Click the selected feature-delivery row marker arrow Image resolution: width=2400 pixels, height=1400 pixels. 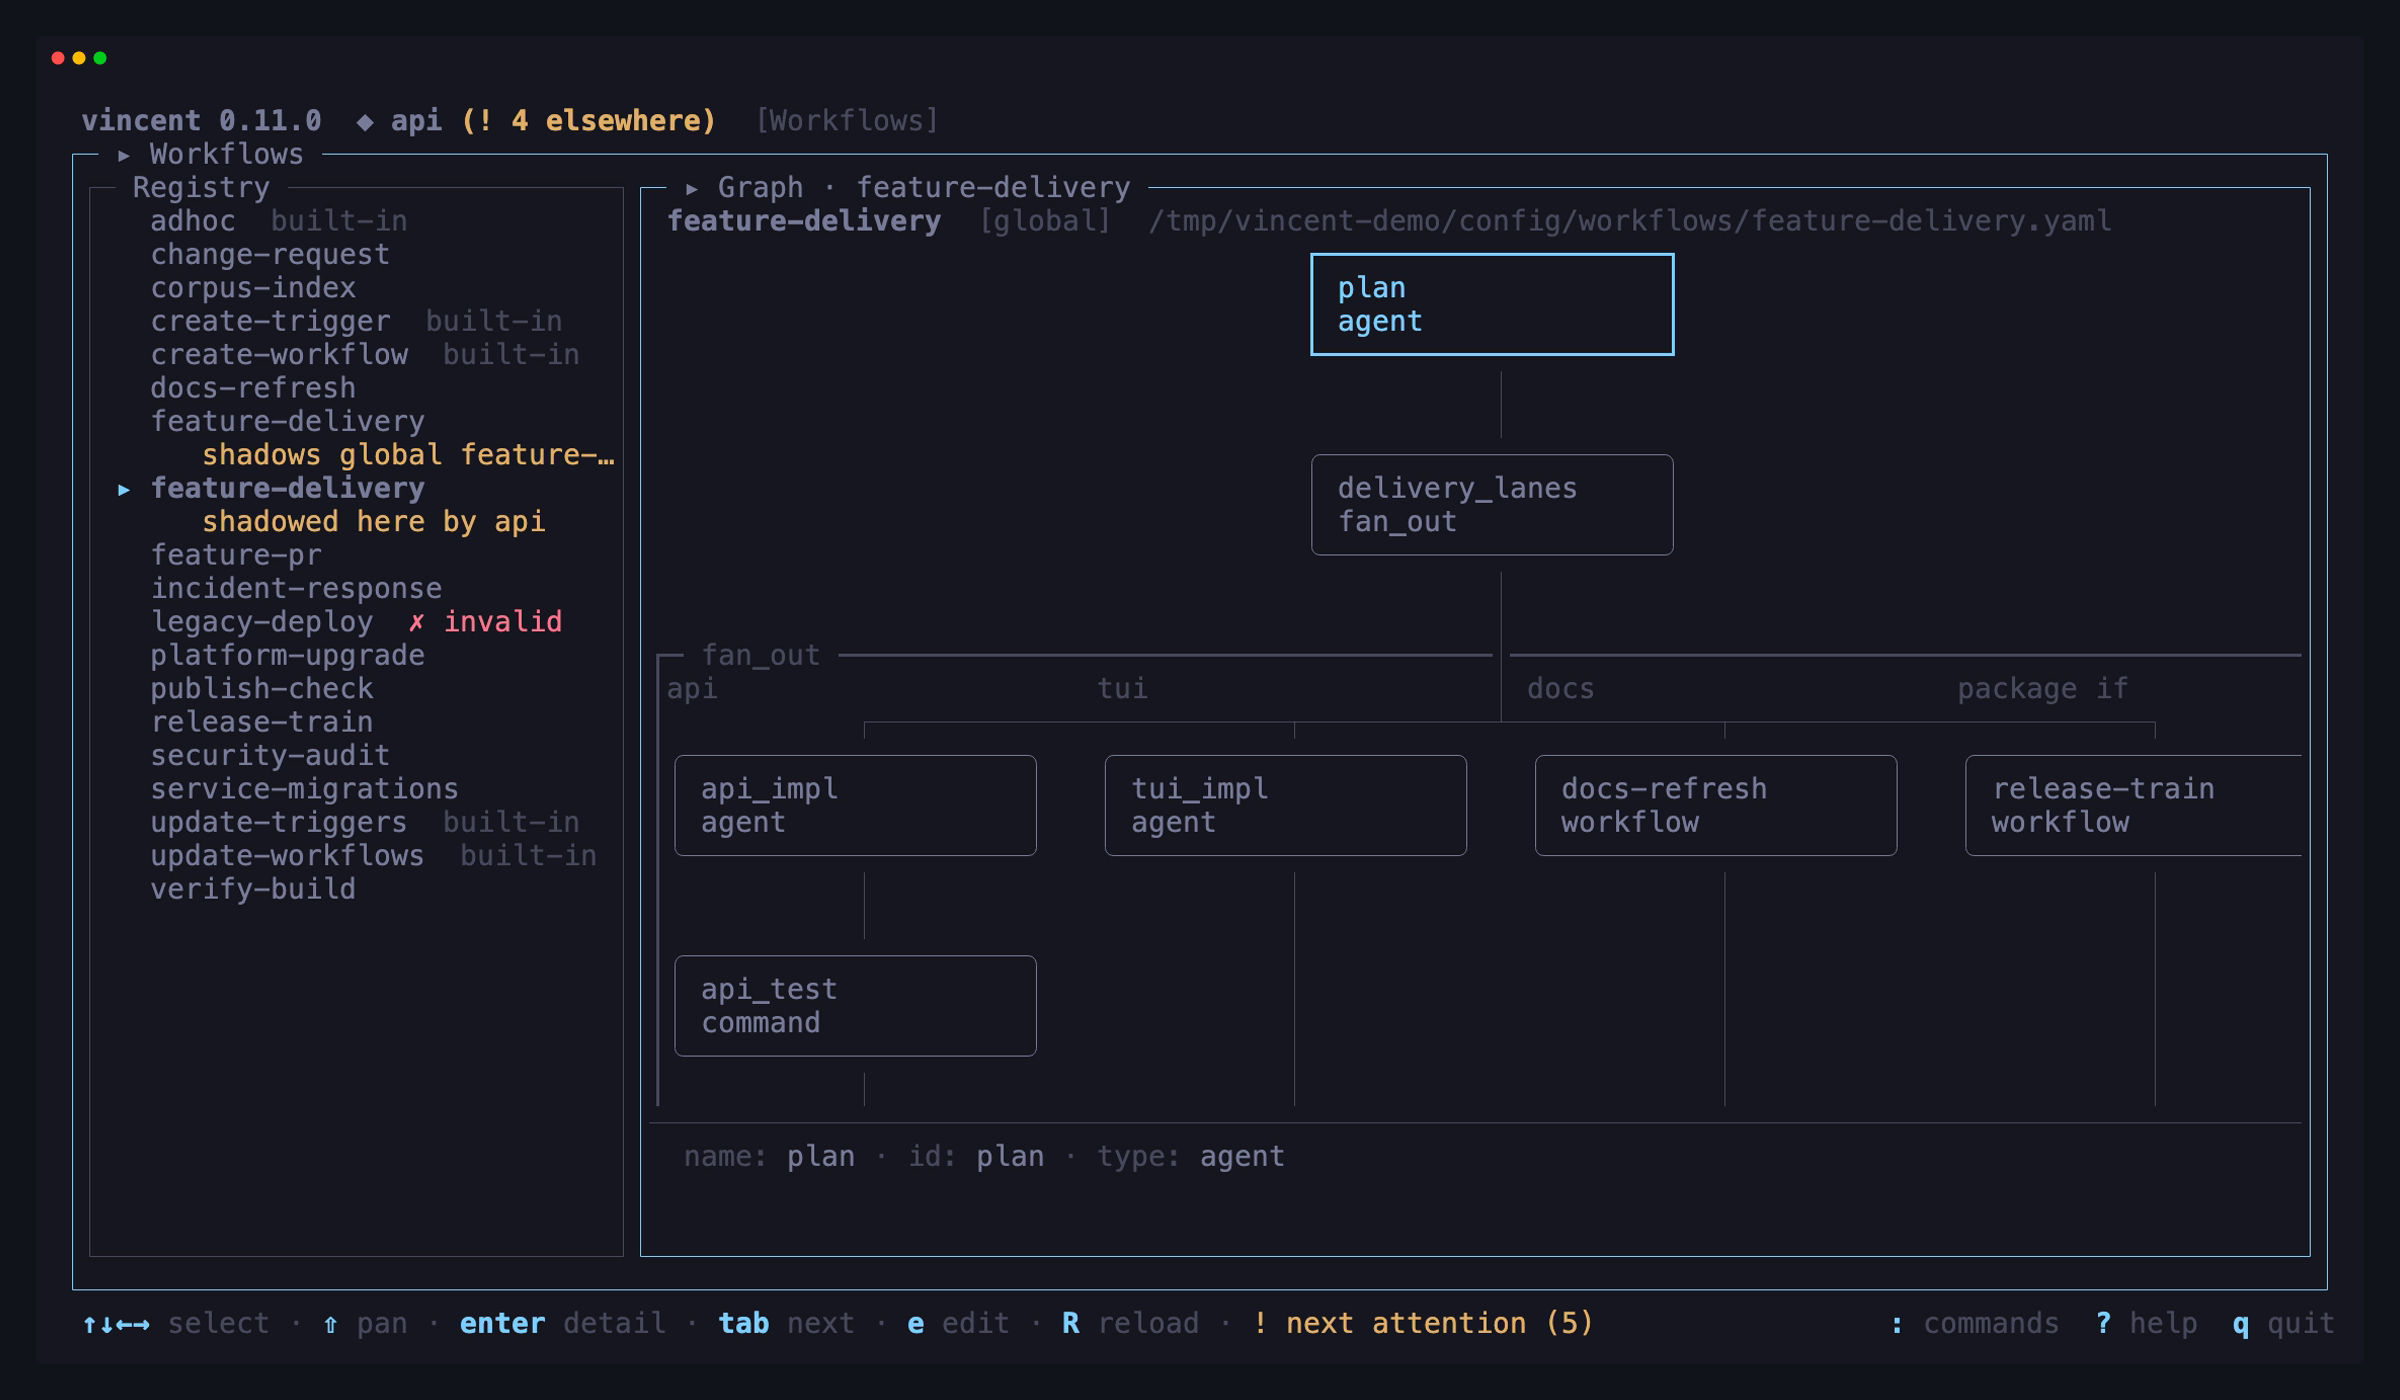[x=124, y=489]
